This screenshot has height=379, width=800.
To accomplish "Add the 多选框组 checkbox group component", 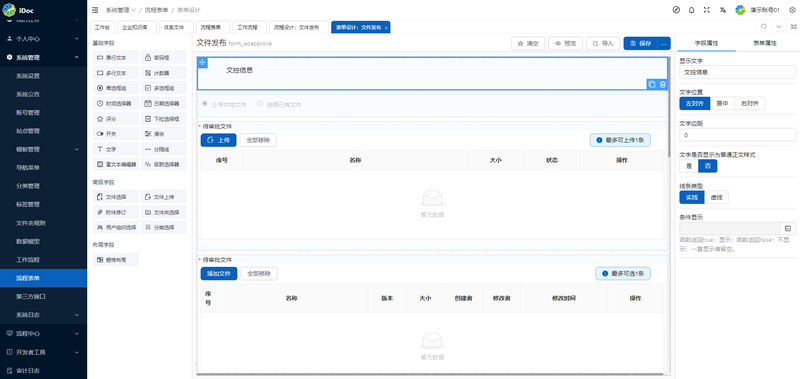I will click(163, 88).
